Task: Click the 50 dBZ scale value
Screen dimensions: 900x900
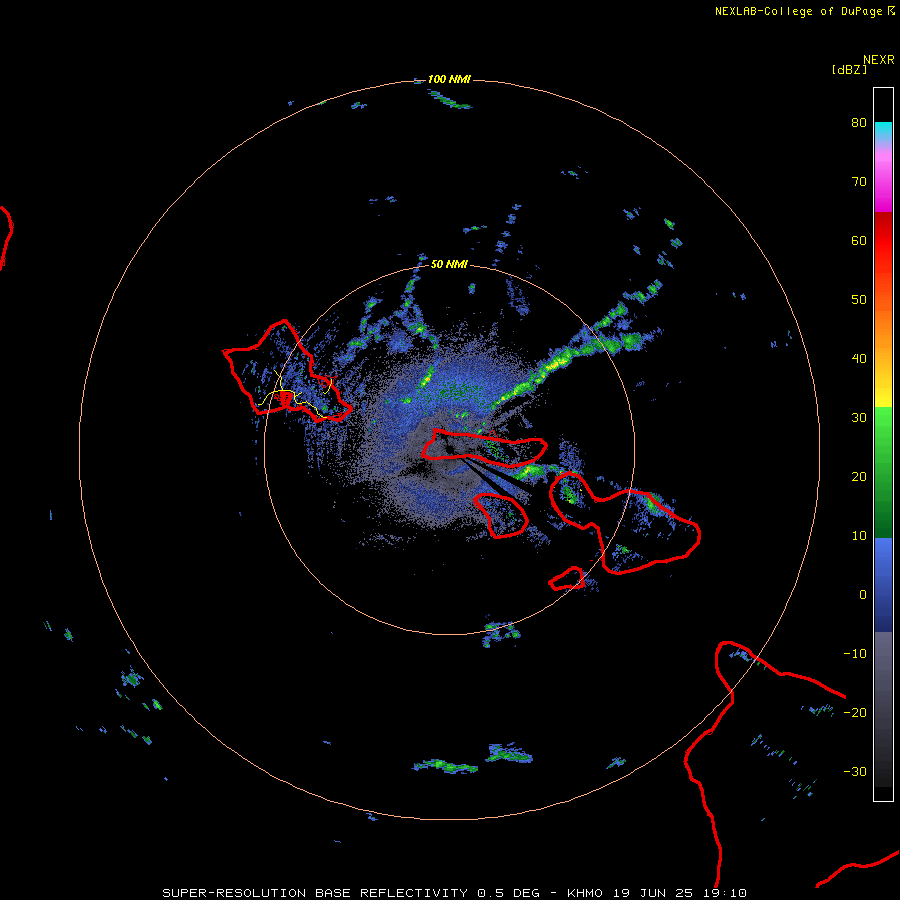Action: pos(859,300)
